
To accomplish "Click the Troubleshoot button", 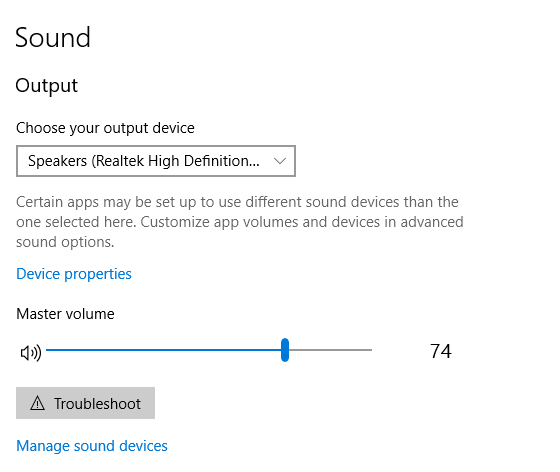I will 85,403.
